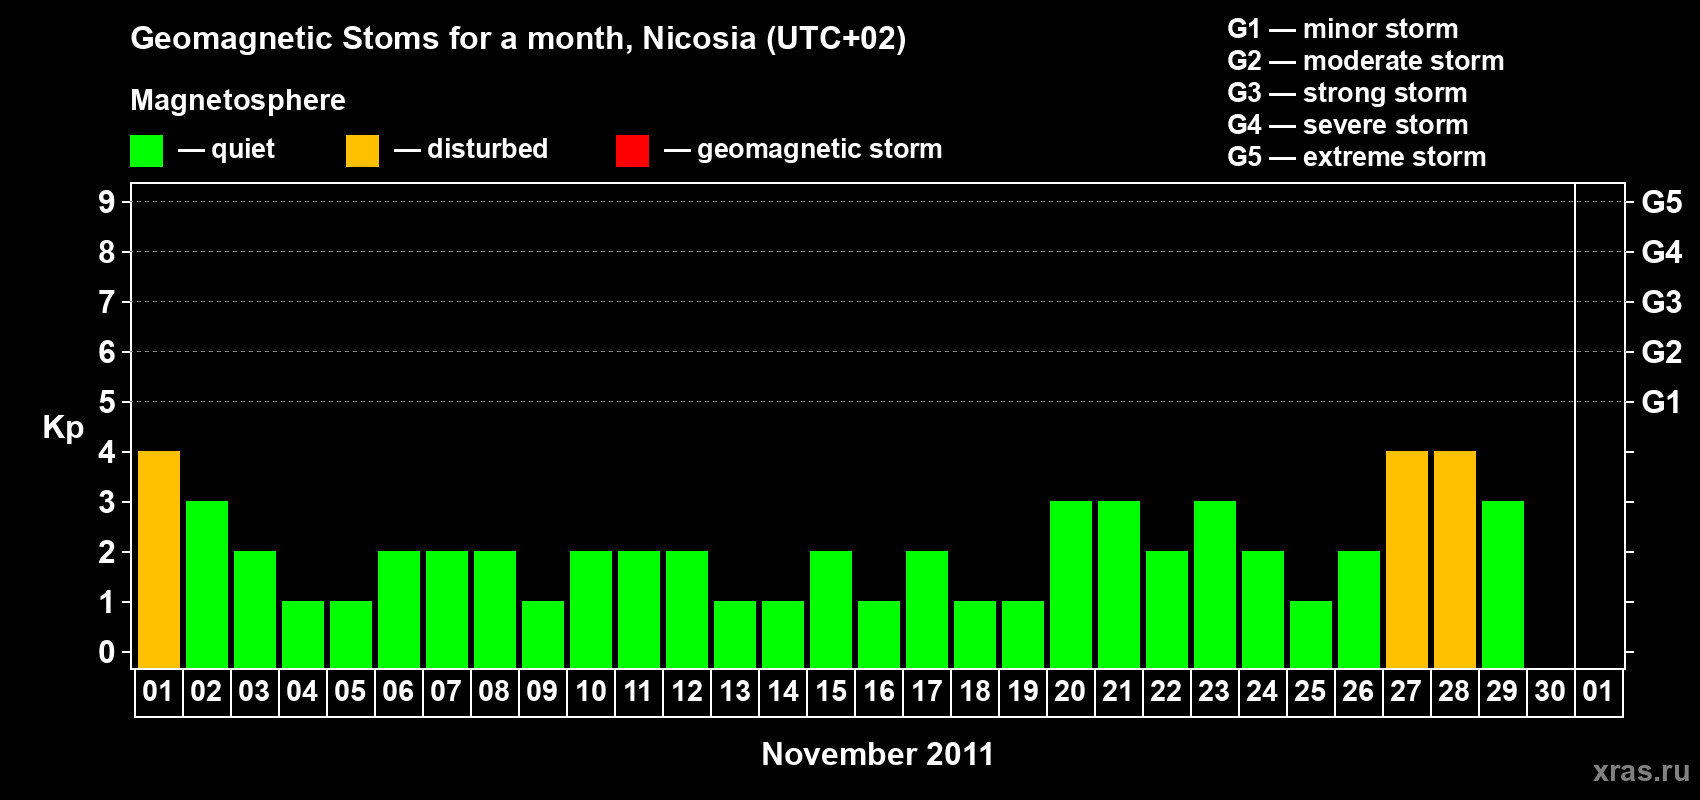This screenshot has width=1700, height=800.
Task: Click the G5 right-axis label
Action: coord(1662,202)
